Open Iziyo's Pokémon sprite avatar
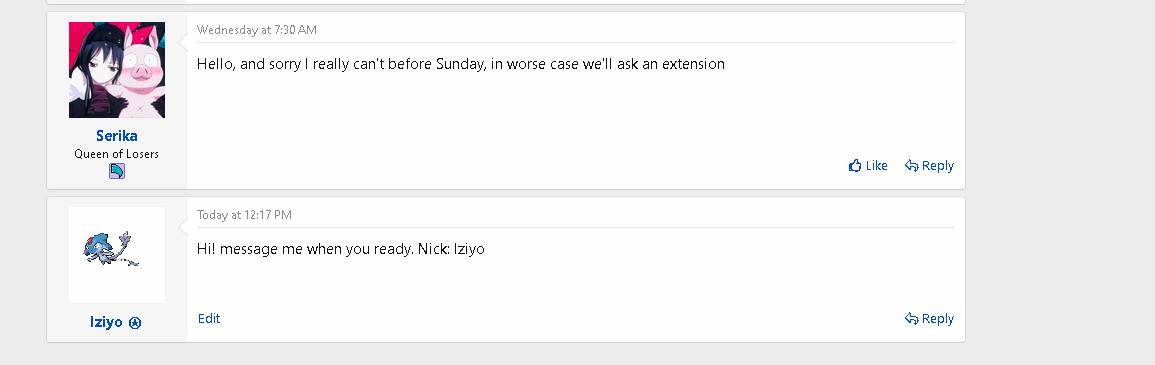 click(x=116, y=255)
